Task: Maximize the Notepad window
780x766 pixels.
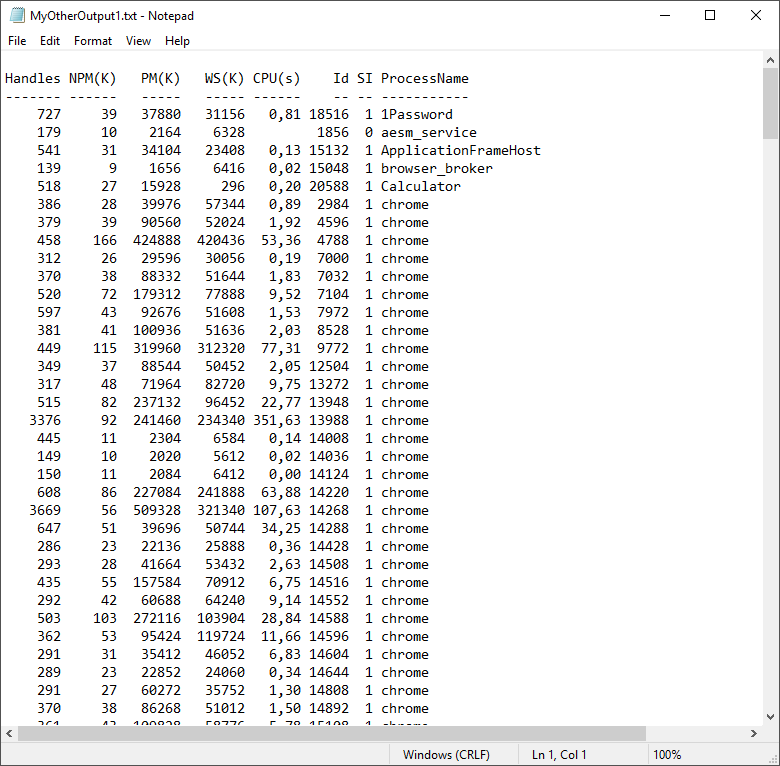Action: (710, 15)
